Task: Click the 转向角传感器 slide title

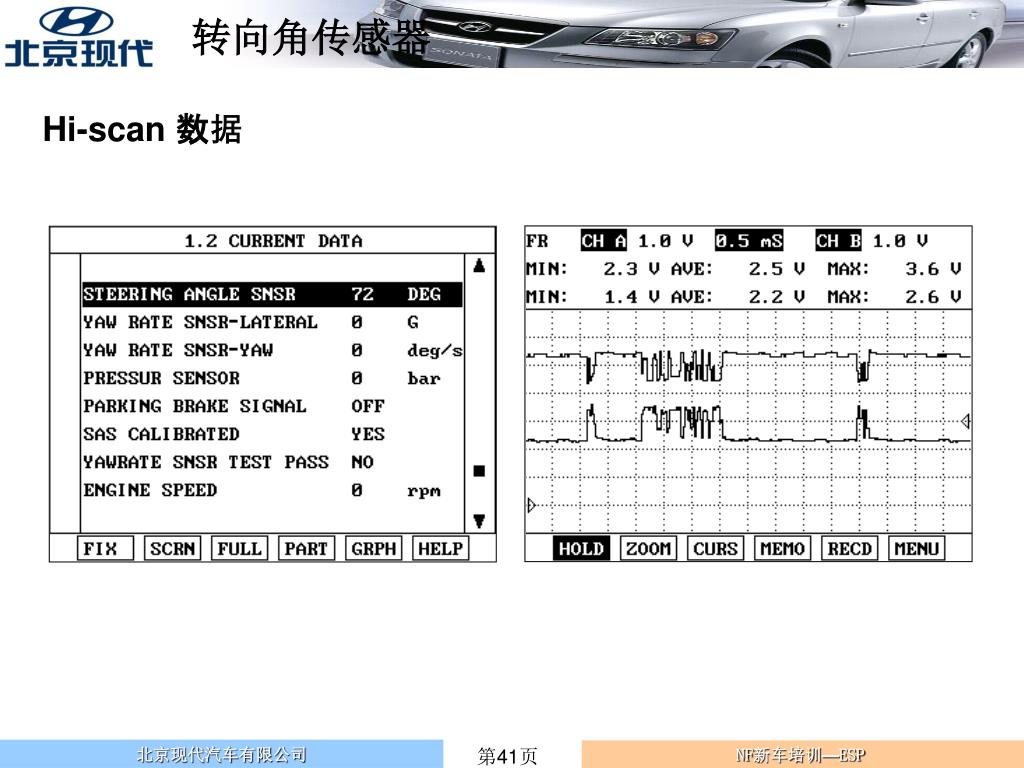Action: [311, 37]
